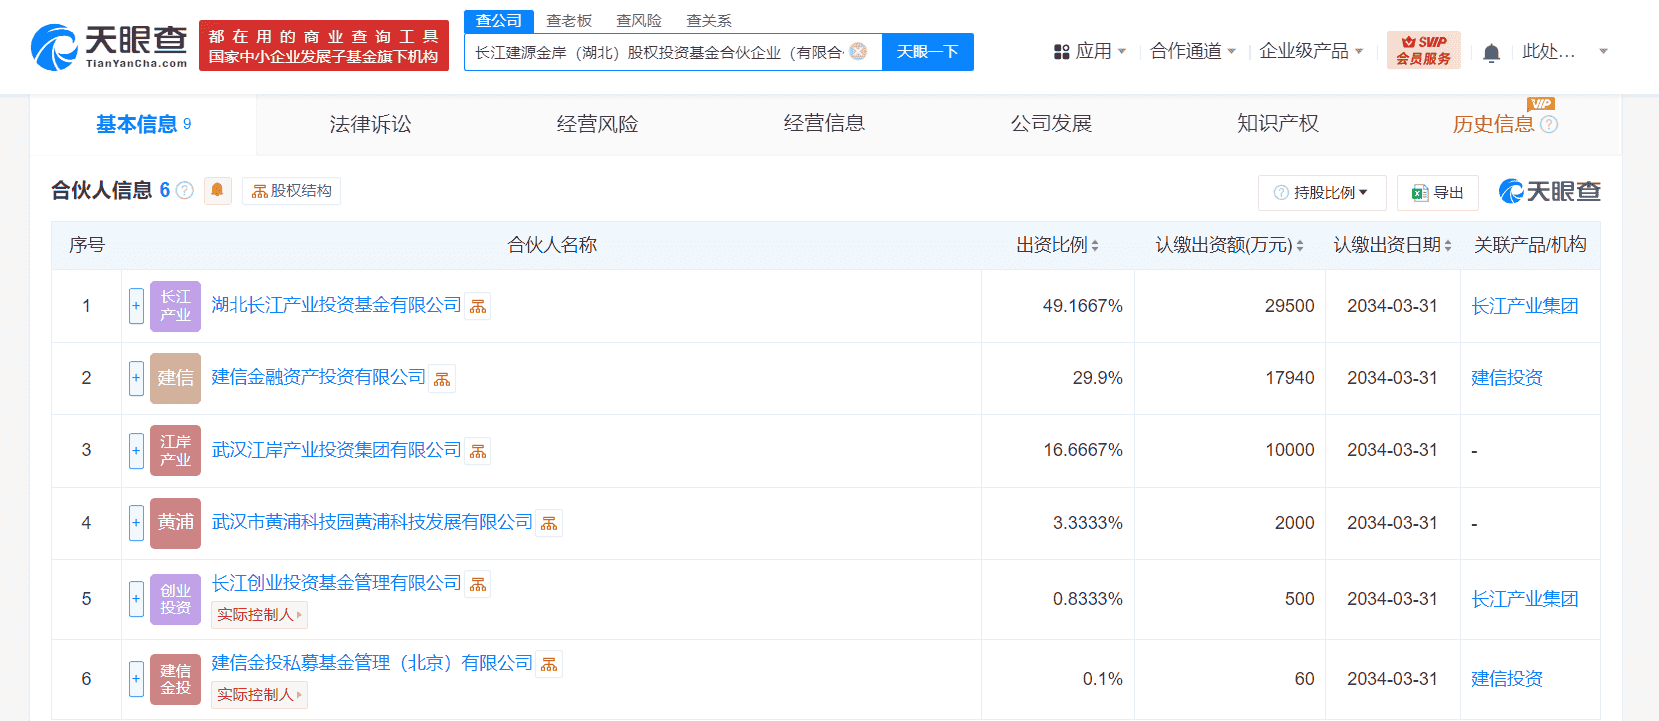Image resolution: width=1659 pixels, height=721 pixels.
Task: Open notifications bell in top header
Action: coord(1491,52)
